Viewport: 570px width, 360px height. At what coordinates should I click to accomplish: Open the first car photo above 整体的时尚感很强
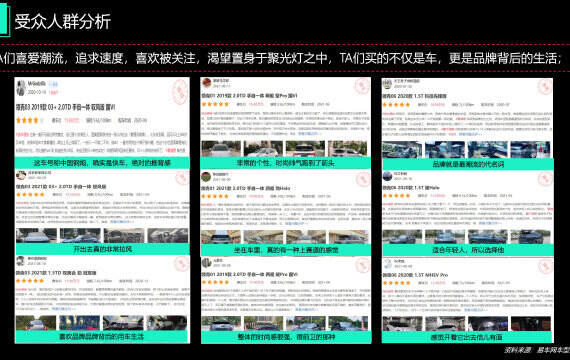[221, 323]
